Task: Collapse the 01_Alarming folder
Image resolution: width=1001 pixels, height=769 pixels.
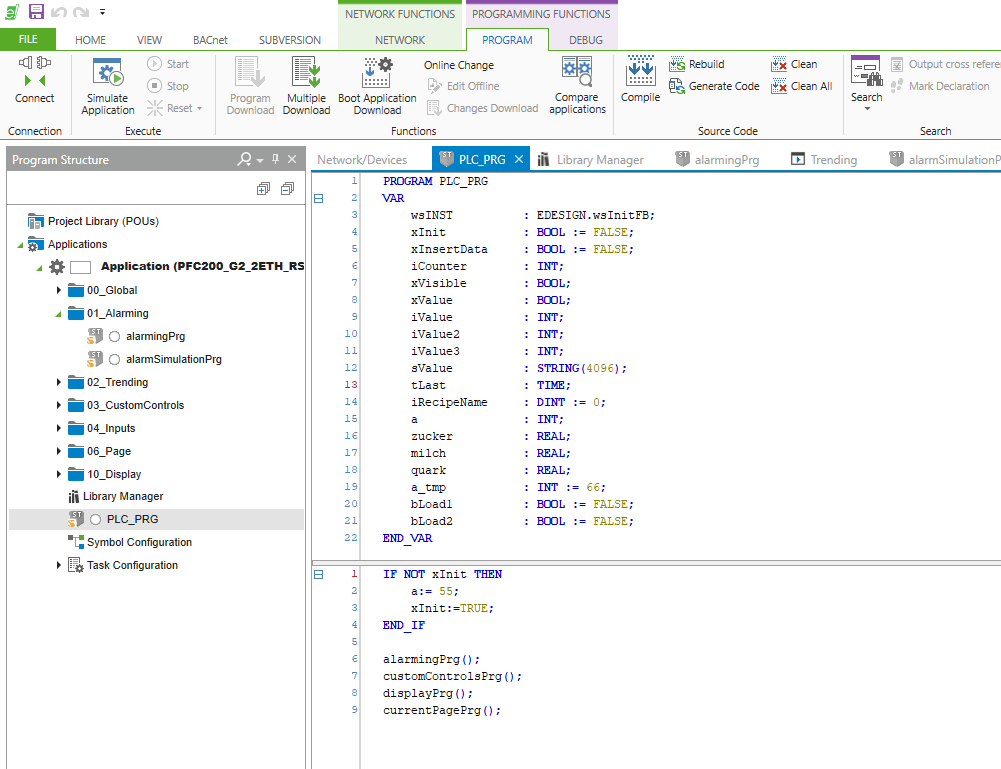Action: 59,314
